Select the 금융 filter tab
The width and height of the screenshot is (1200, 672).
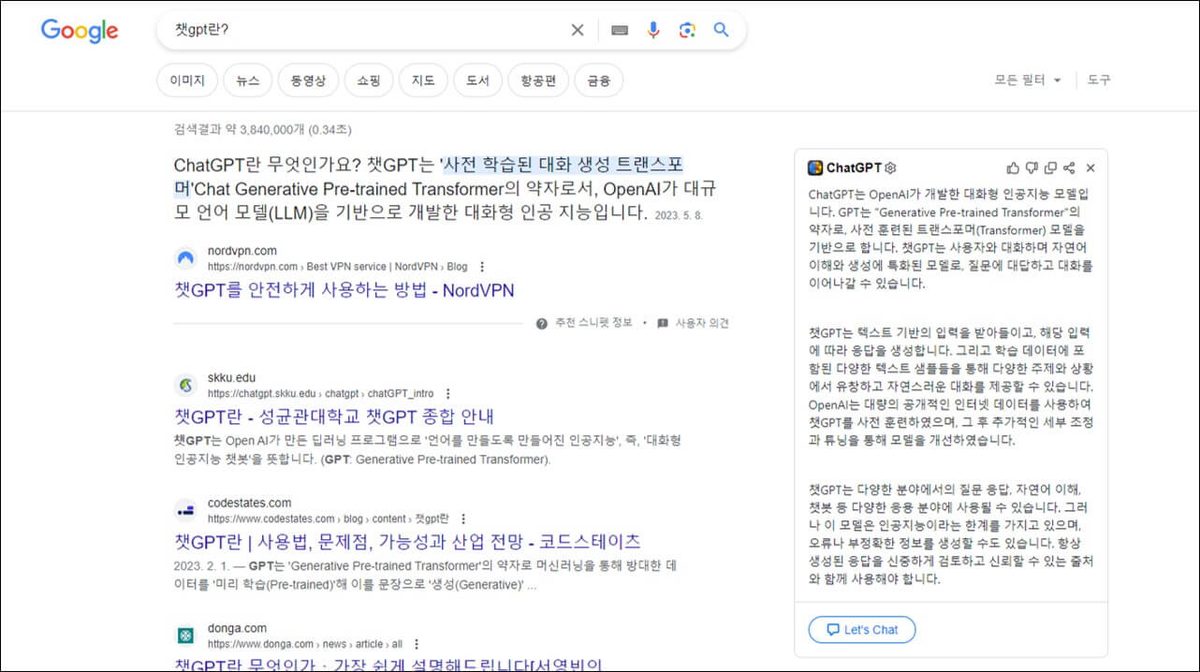pos(599,81)
